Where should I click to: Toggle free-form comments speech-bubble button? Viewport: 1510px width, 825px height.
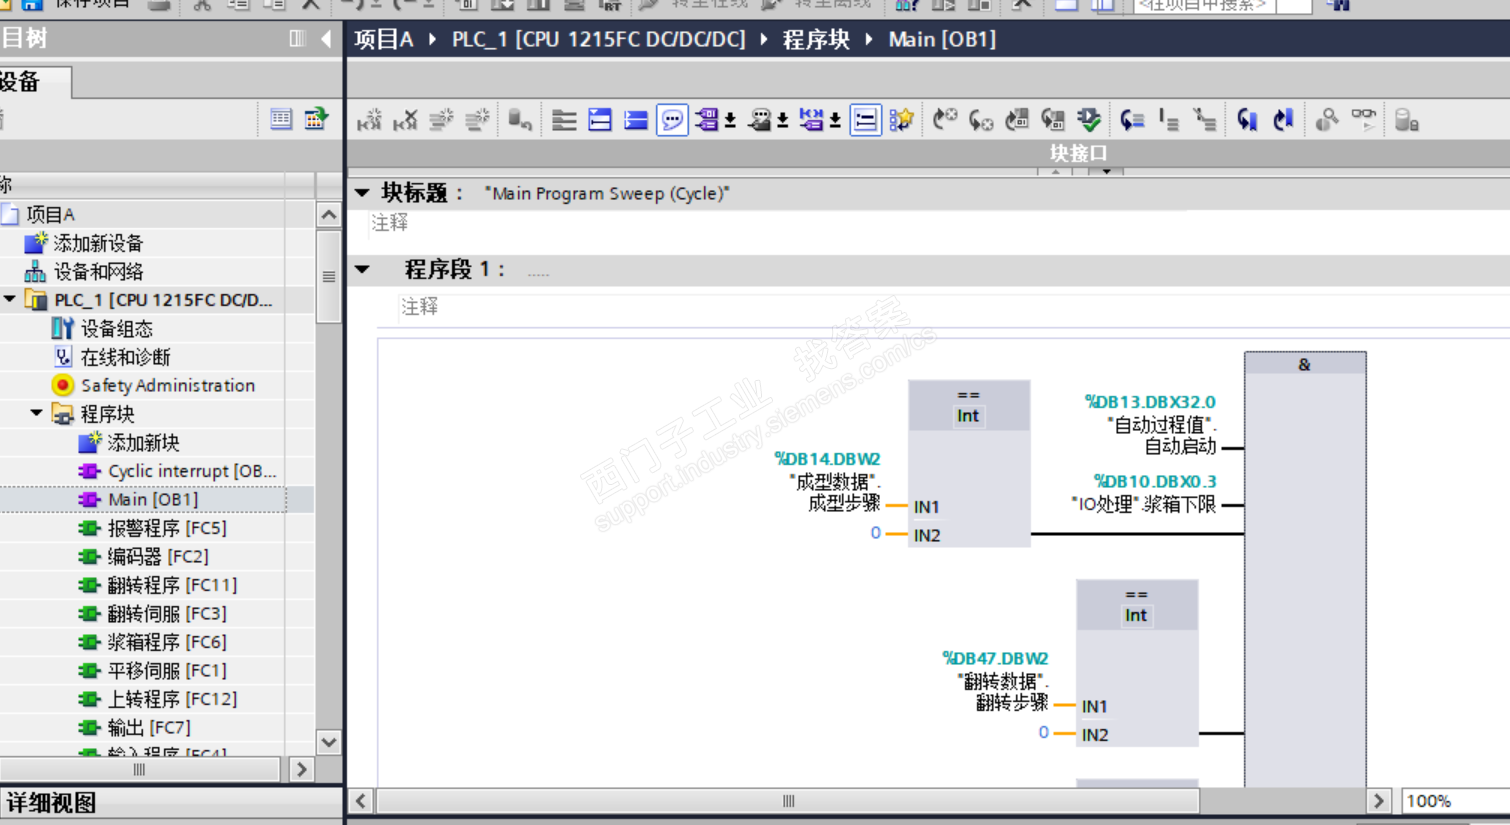click(x=672, y=121)
